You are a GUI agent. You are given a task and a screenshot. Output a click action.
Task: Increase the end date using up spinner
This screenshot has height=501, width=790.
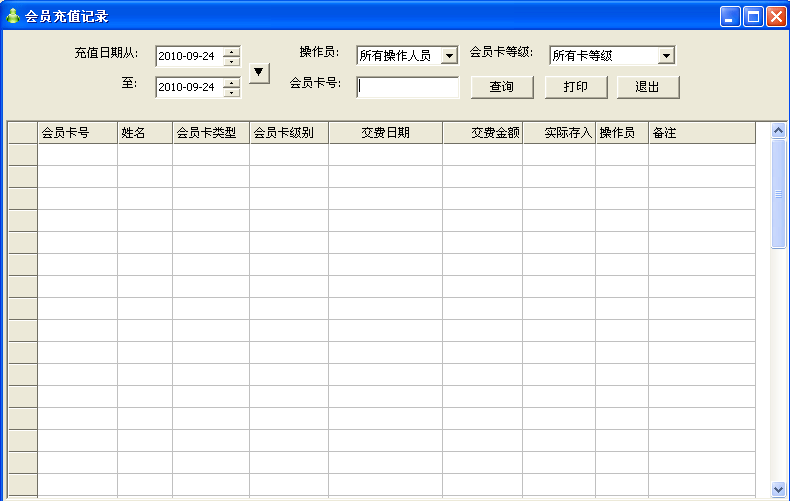pos(232,82)
